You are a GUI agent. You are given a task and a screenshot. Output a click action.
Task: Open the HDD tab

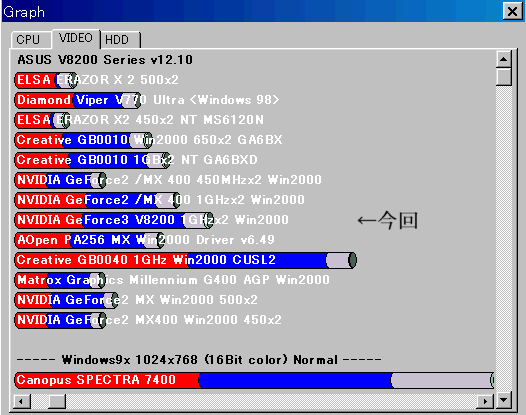coord(120,40)
